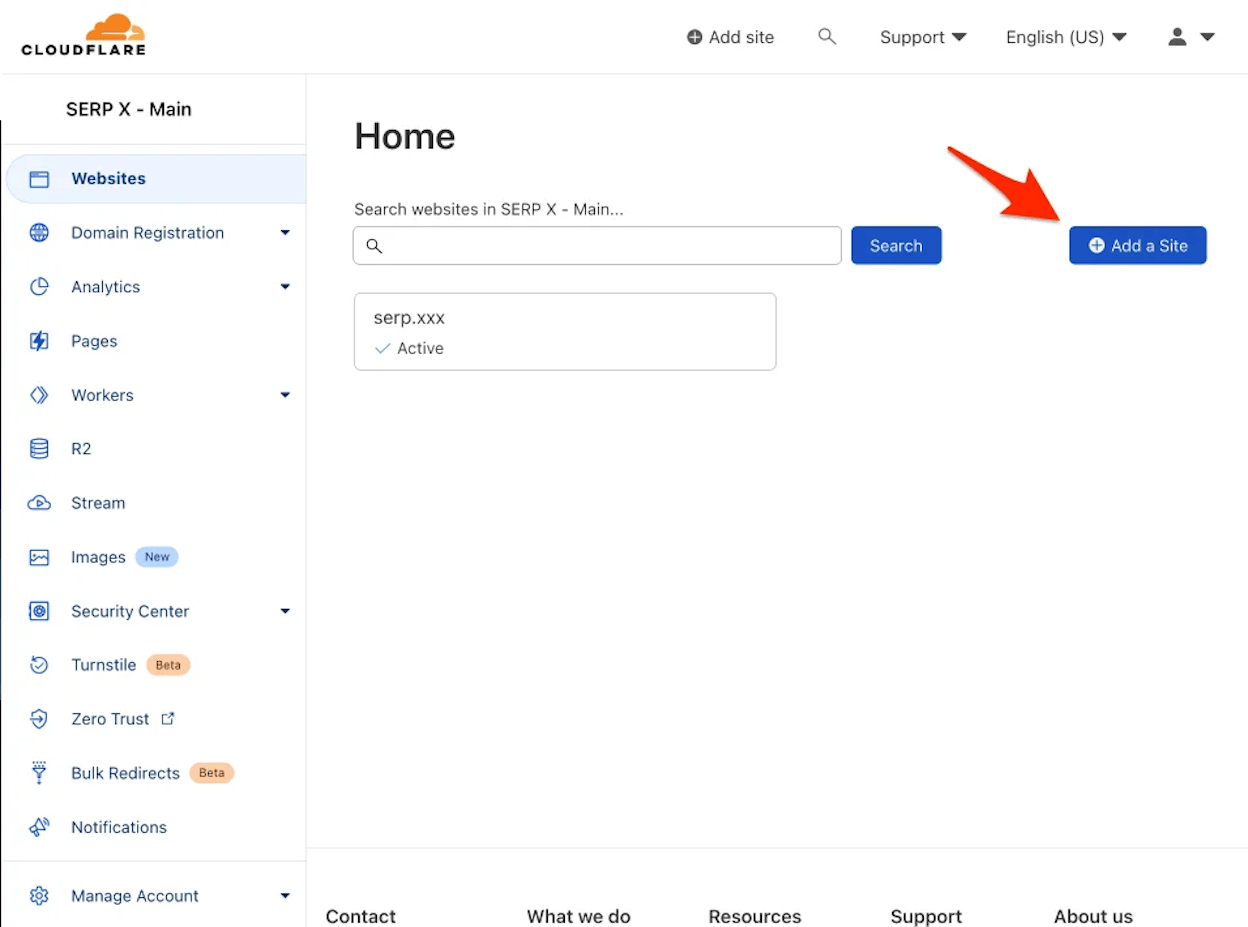
Task: Click the Notifications megaphone icon
Action: click(39, 827)
